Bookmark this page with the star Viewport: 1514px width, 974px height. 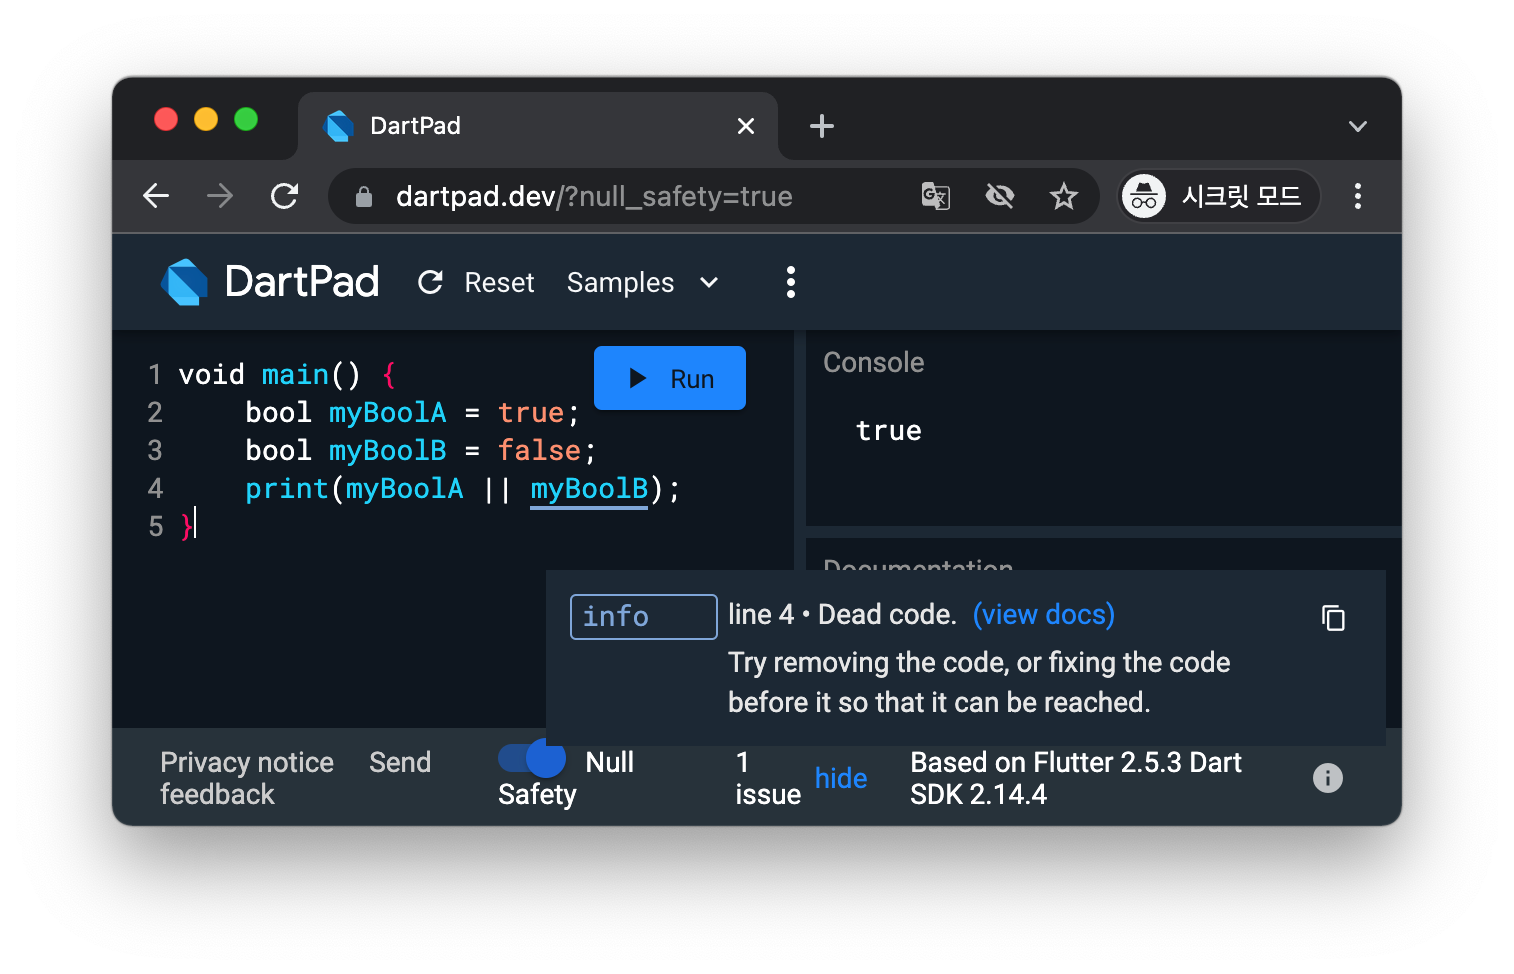[x=1064, y=196]
